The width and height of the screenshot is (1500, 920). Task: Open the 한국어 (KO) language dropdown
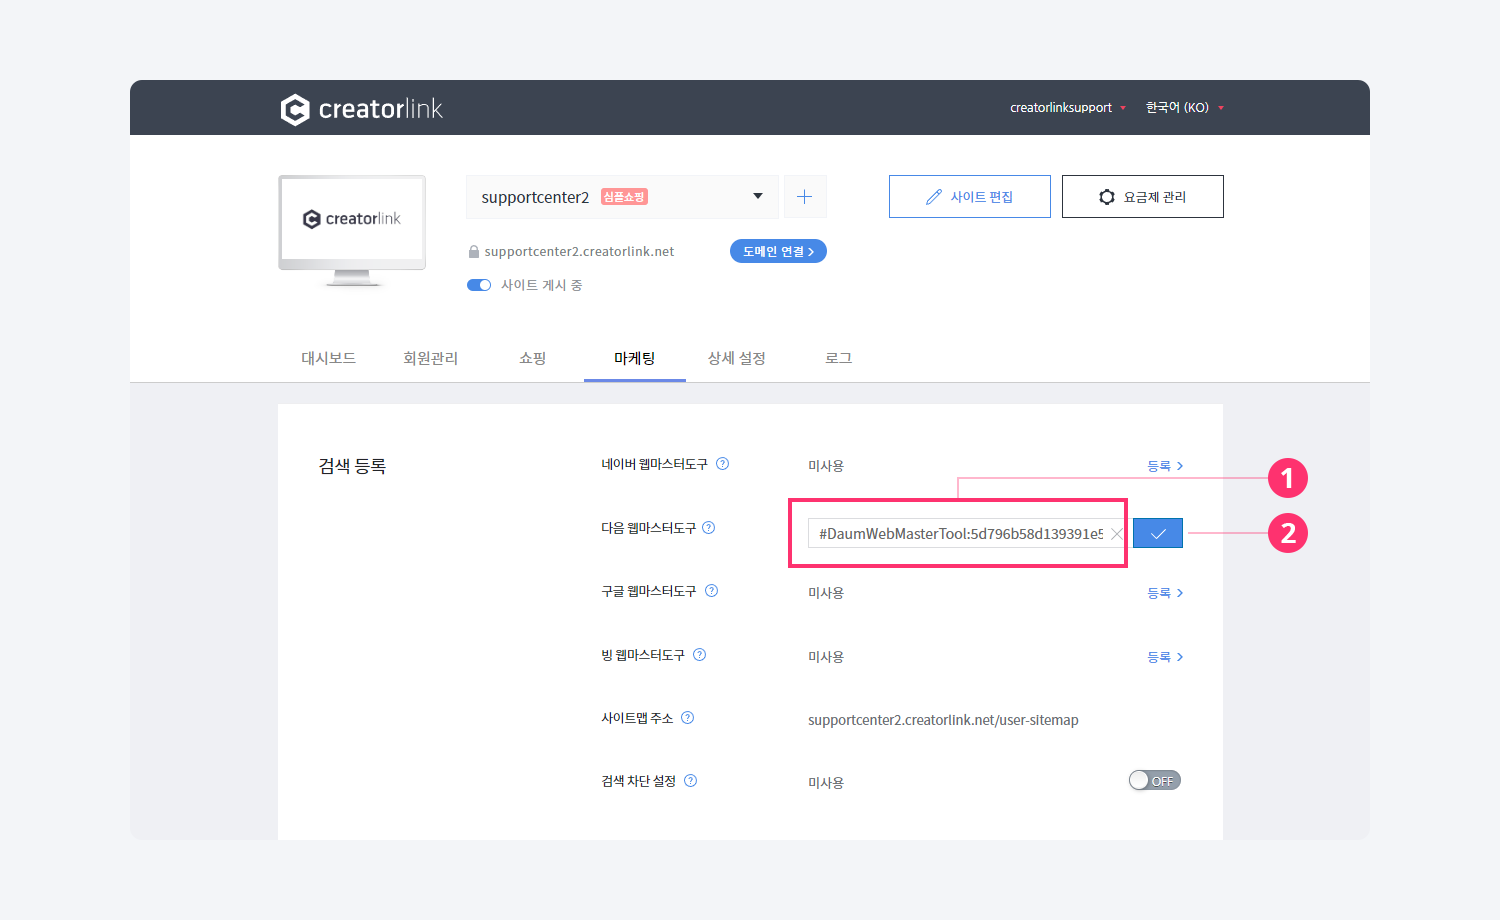[x=1184, y=108]
